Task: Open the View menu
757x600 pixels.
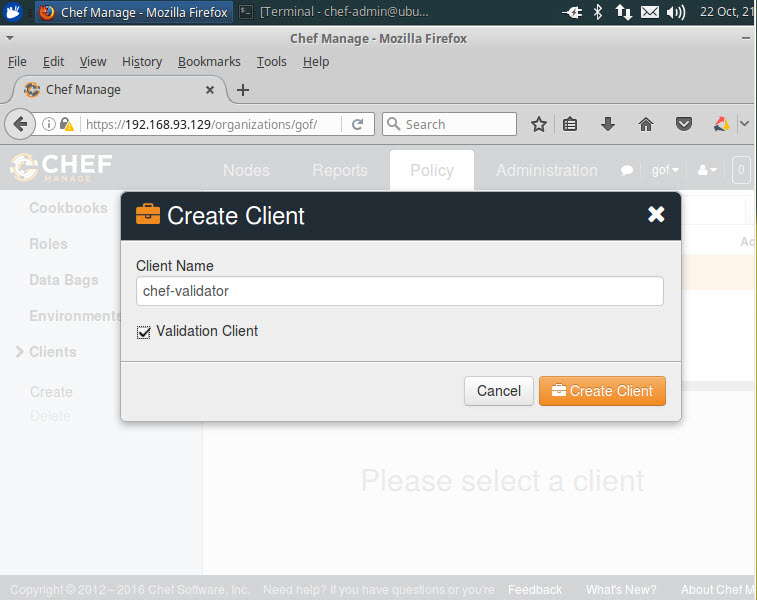Action: [93, 62]
